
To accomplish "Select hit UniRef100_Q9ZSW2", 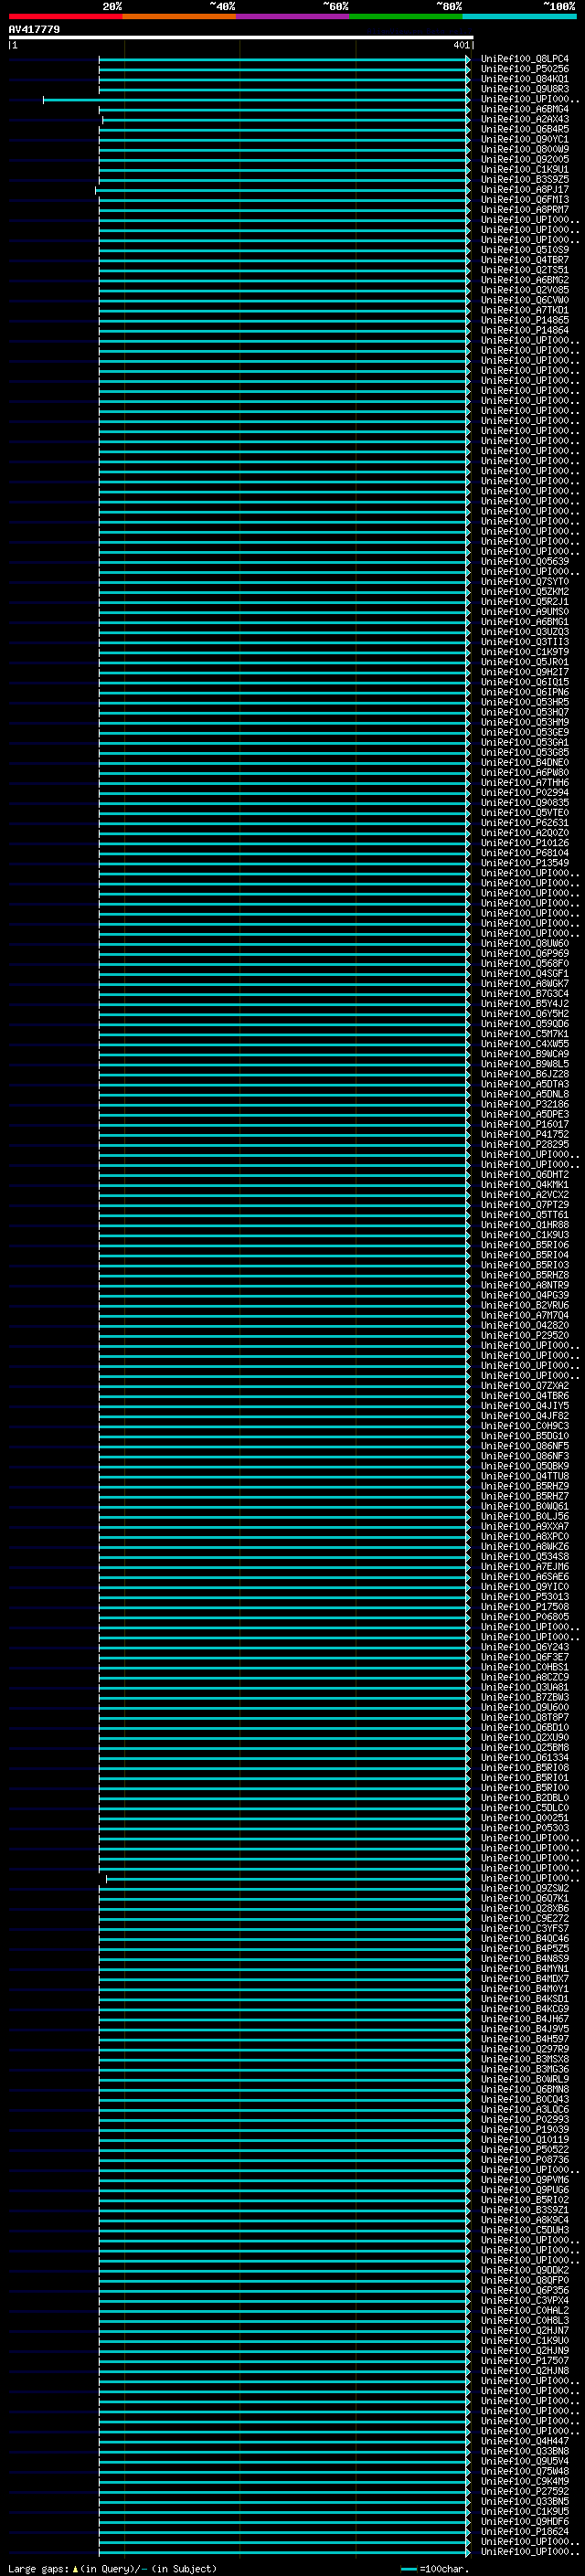I will click(525, 1889).
